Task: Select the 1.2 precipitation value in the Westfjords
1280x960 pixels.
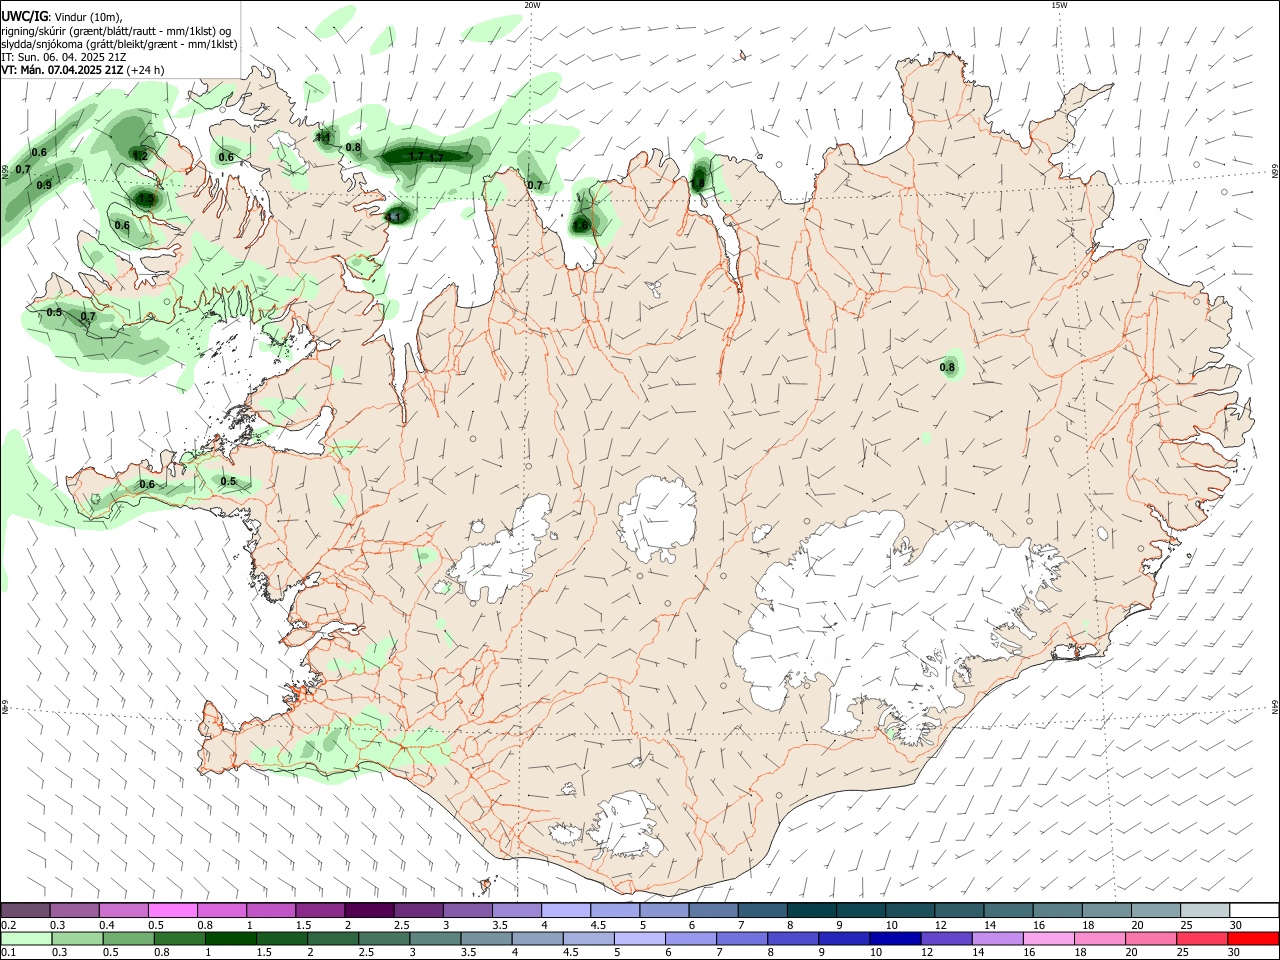Action: 141,156
